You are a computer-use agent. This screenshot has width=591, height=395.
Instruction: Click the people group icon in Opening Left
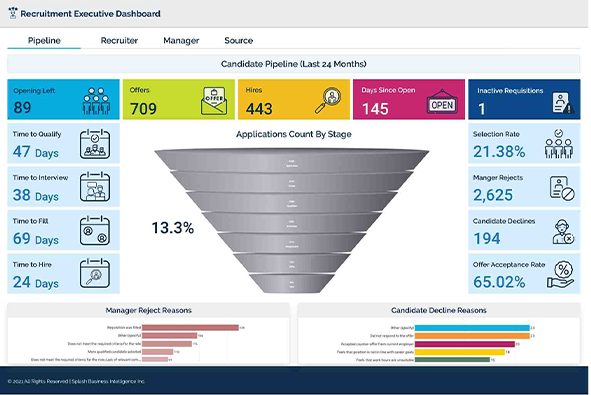[96, 101]
